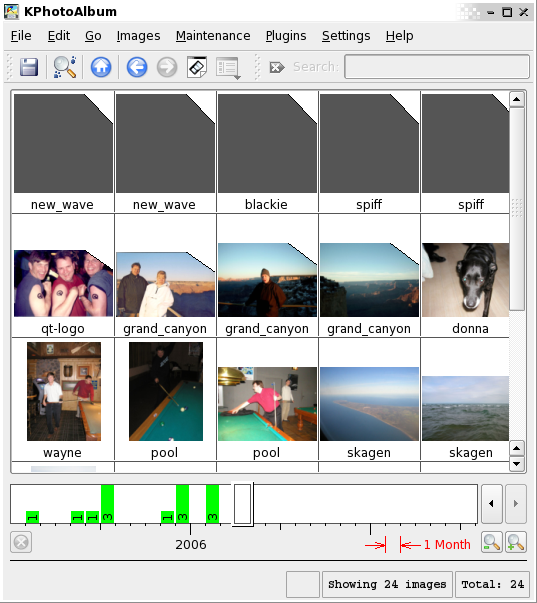Click the date bar selection handle

pos(242,504)
